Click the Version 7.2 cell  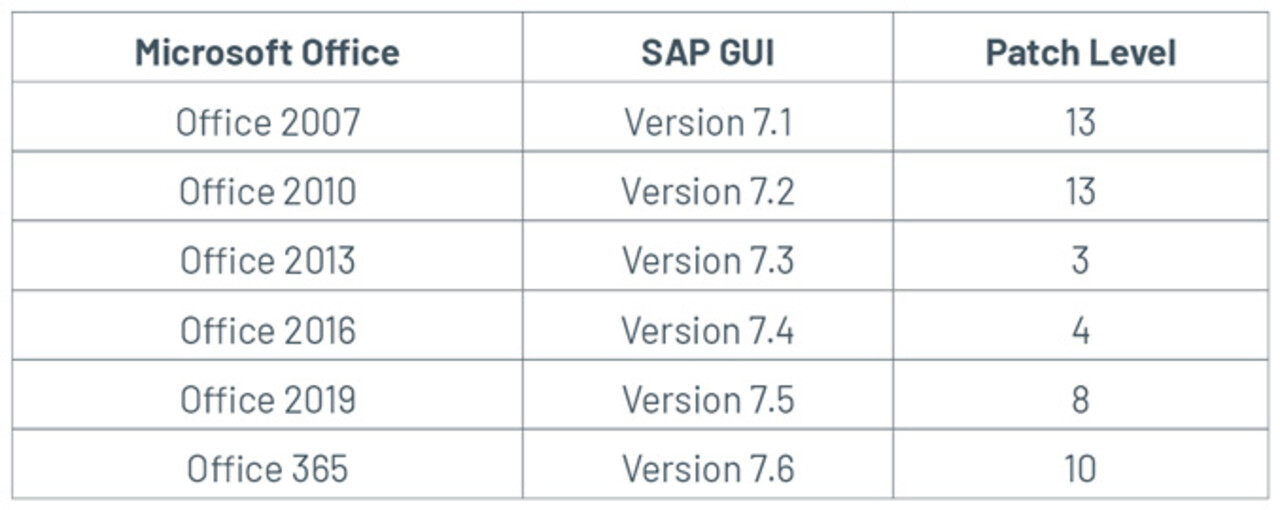[x=707, y=191]
